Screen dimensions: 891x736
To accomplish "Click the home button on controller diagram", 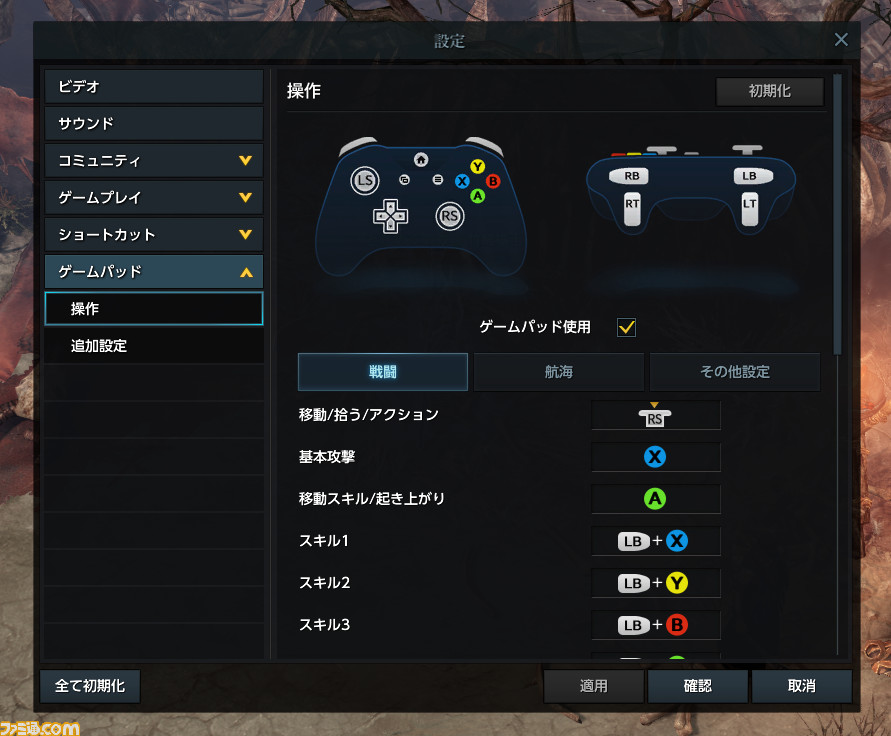I will pos(420,160).
